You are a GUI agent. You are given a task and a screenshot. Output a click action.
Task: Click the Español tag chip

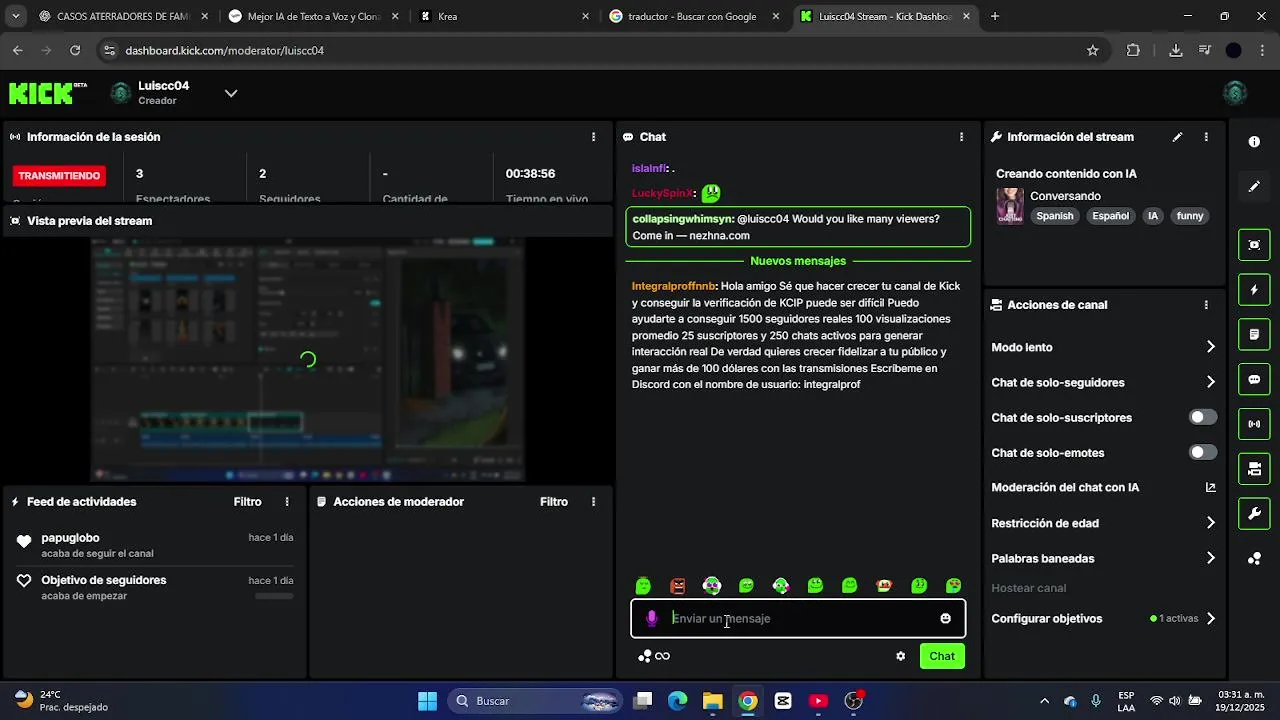coord(1110,216)
